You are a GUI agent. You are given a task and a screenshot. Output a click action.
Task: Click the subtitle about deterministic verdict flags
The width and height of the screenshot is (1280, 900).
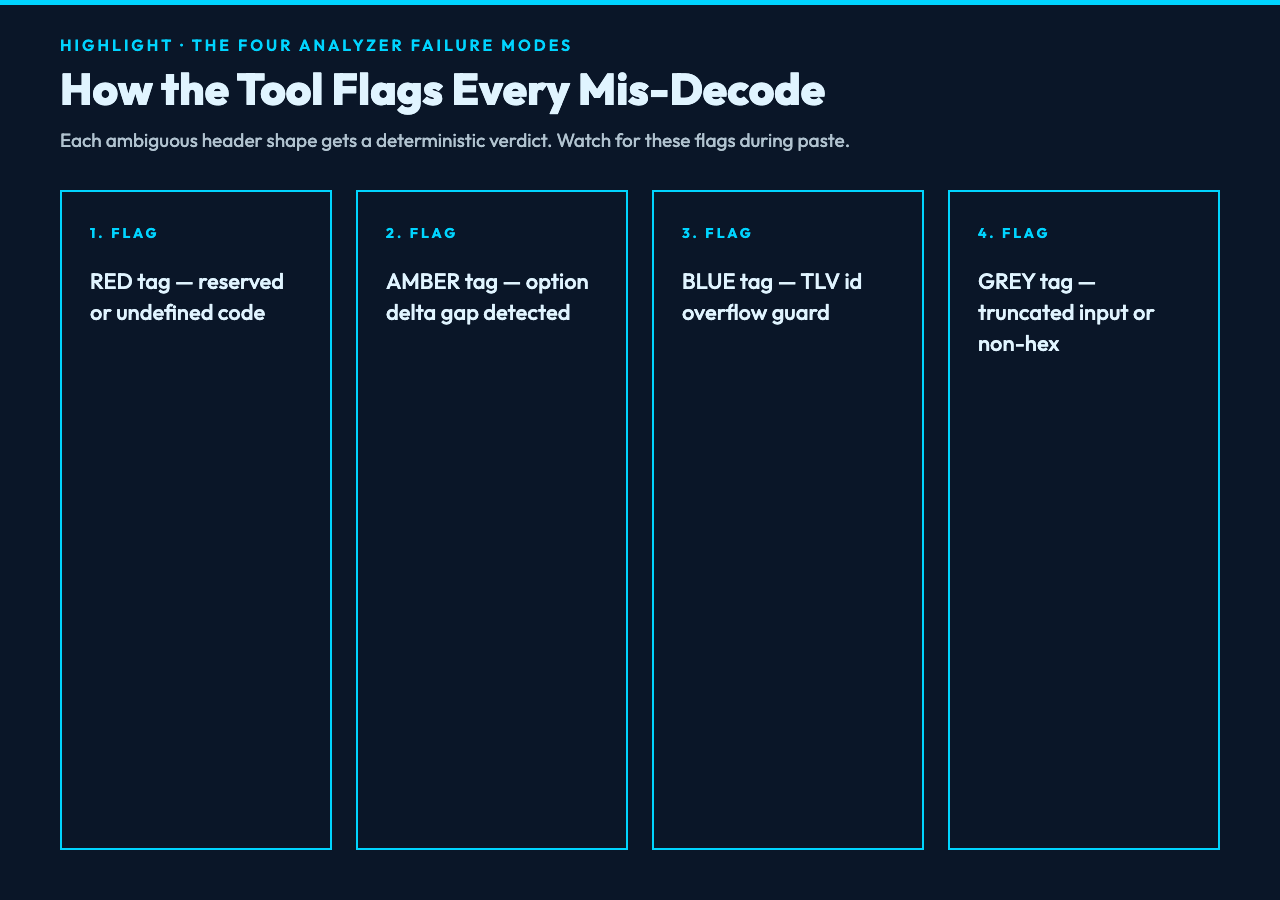click(455, 140)
